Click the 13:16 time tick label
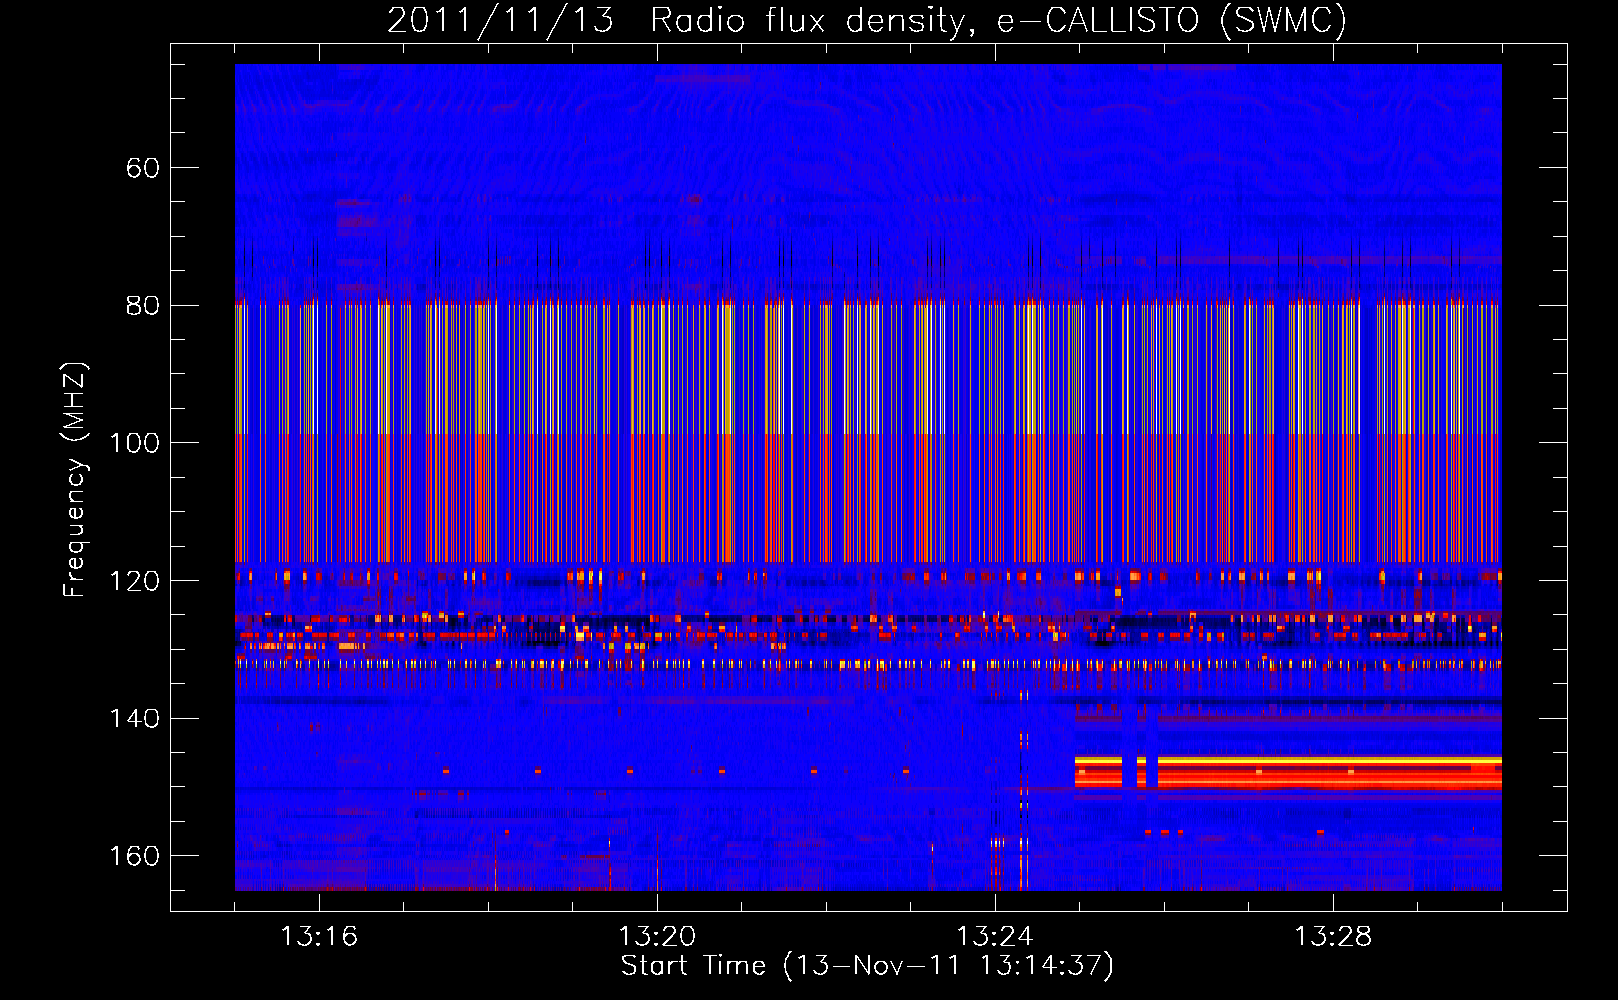Viewport: 1618px width, 1000px height. (319, 936)
